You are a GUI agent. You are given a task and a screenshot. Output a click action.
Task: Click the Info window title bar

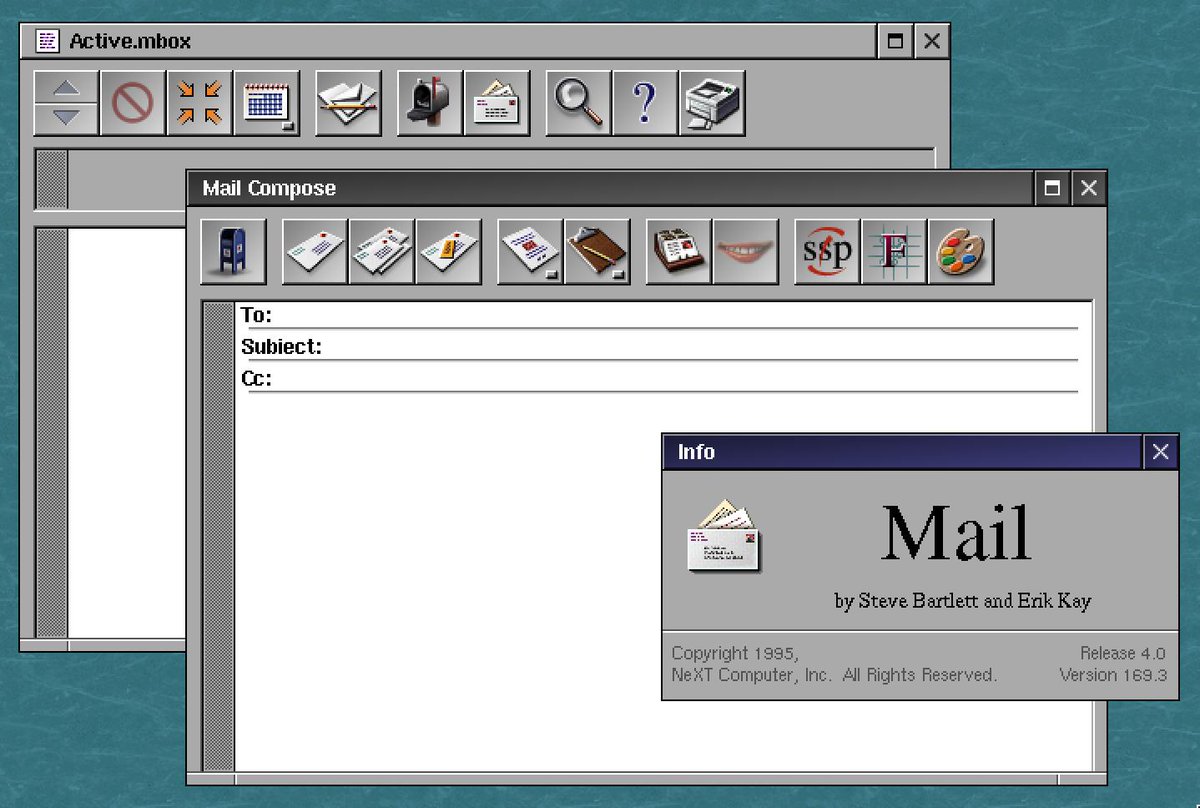pyautogui.click(x=903, y=452)
